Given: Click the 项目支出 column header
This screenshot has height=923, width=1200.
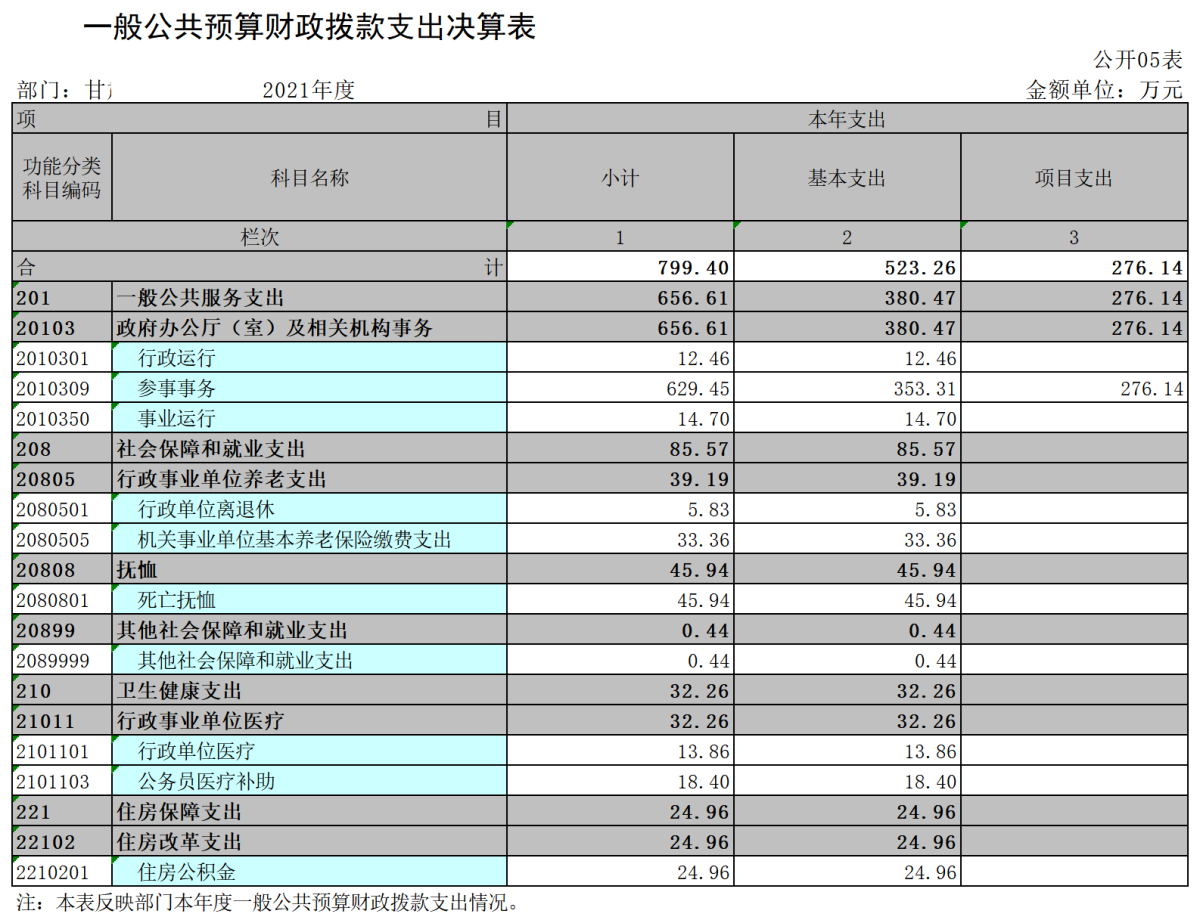Looking at the screenshot, I should point(1074,178).
